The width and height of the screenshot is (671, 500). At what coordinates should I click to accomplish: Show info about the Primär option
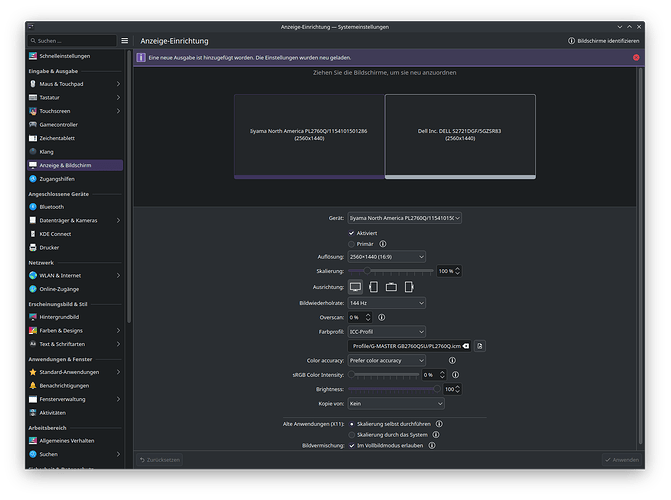[383, 244]
